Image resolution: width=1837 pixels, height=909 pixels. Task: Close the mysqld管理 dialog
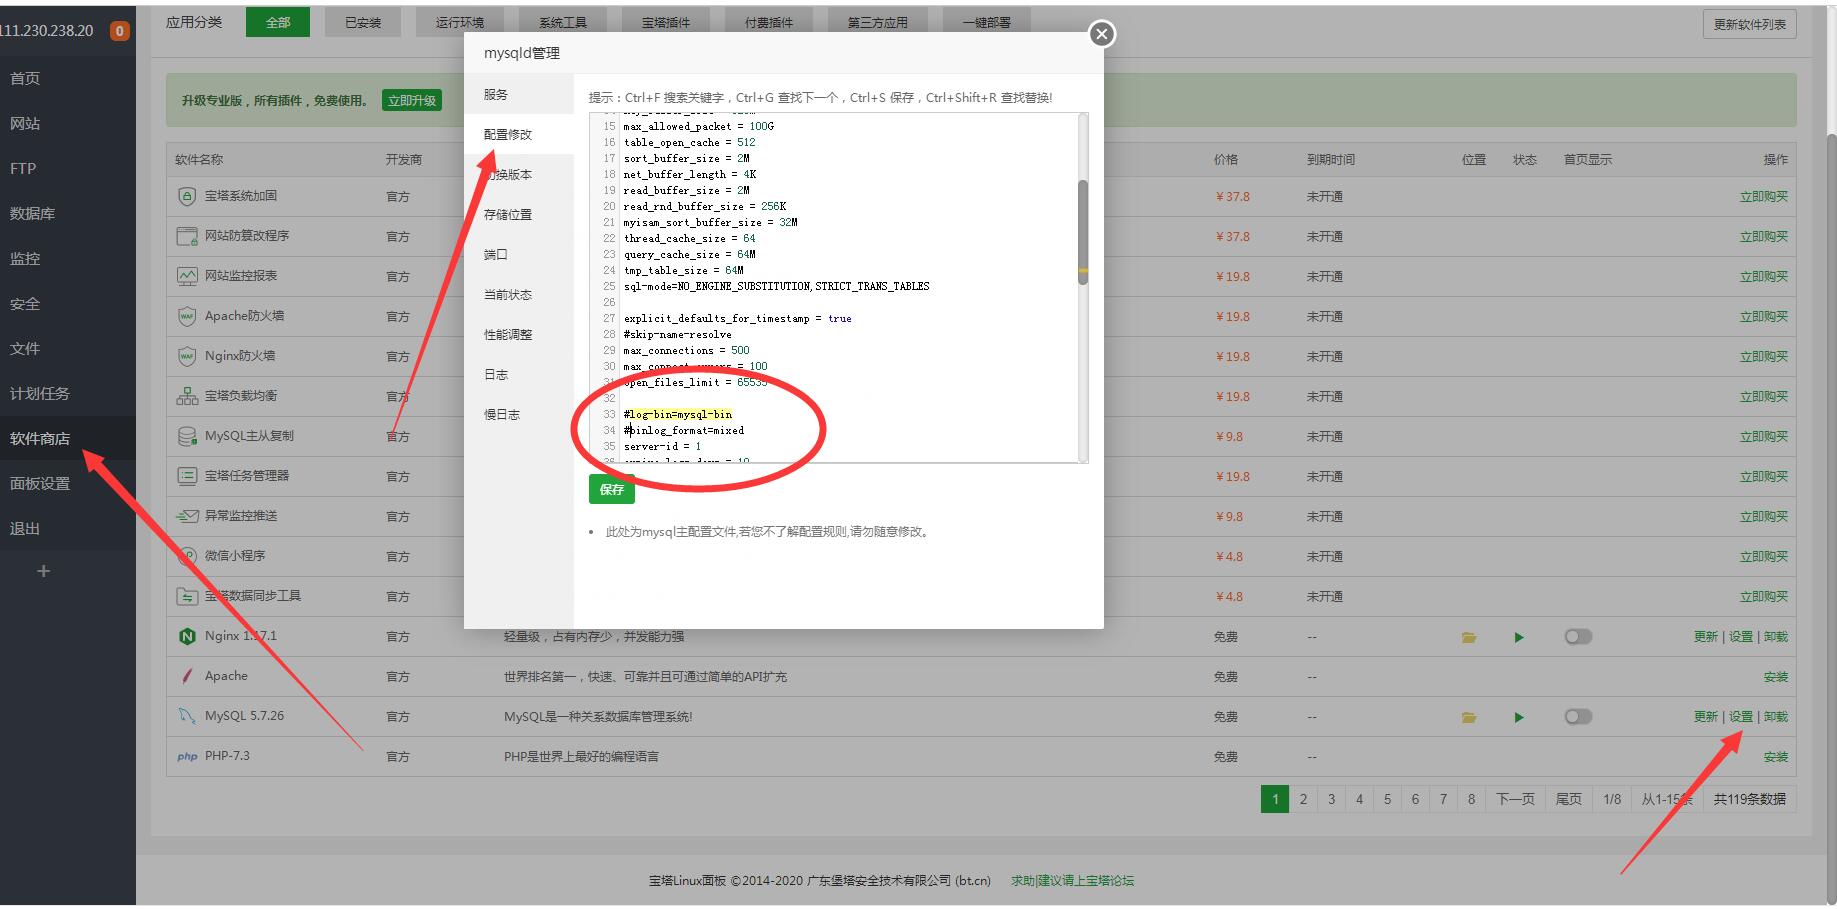click(1101, 34)
